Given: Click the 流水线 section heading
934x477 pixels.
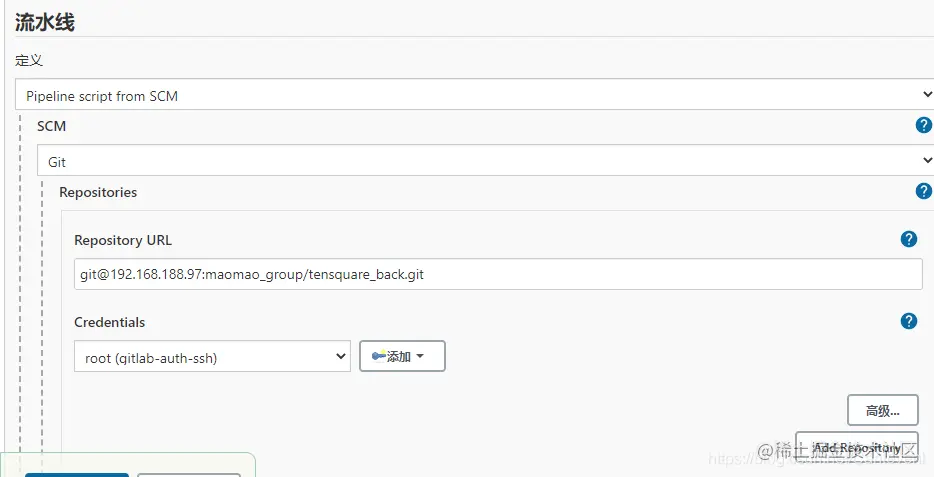Looking at the screenshot, I should (x=45, y=22).
